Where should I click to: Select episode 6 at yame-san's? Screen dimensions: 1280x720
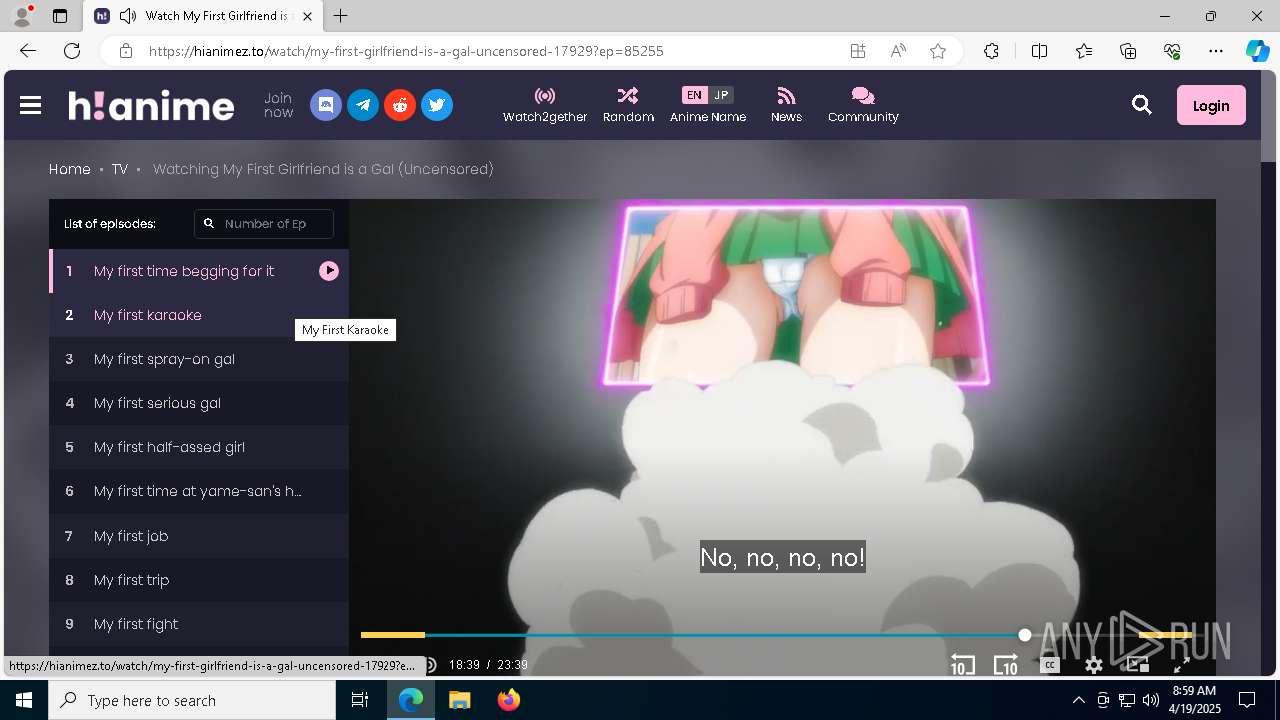point(199,491)
